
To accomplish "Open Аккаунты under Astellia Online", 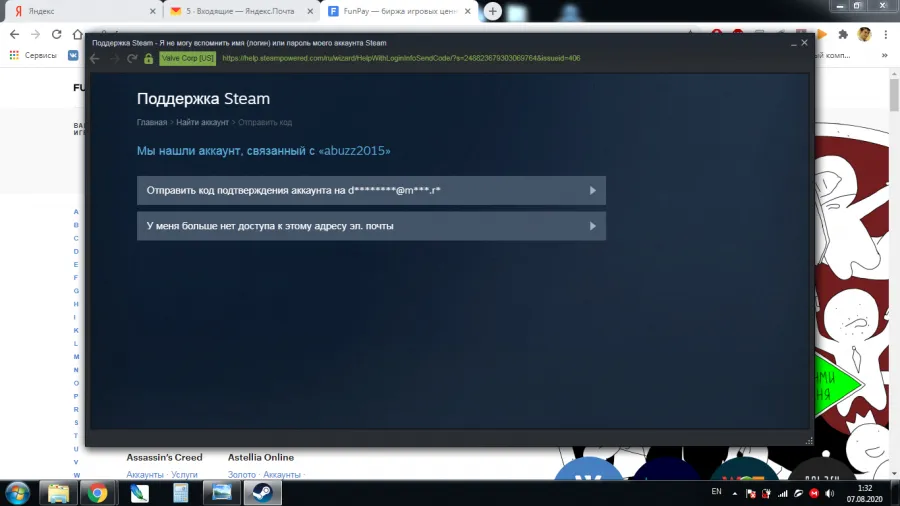I will point(282,474).
